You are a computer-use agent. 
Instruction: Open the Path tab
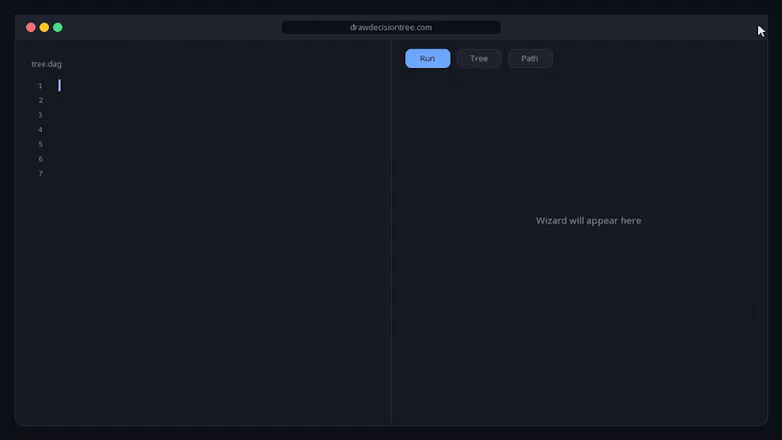coord(530,58)
